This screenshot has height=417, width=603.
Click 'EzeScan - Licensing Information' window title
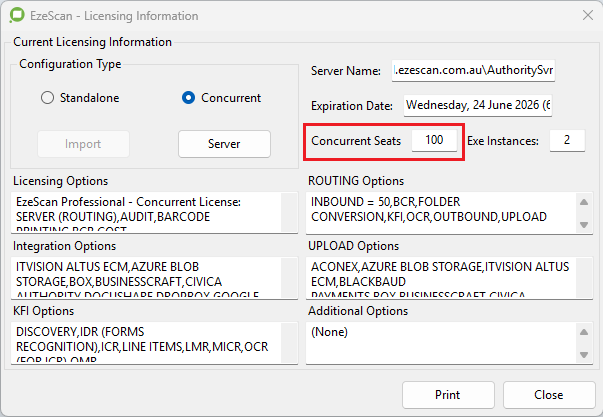coord(114,16)
